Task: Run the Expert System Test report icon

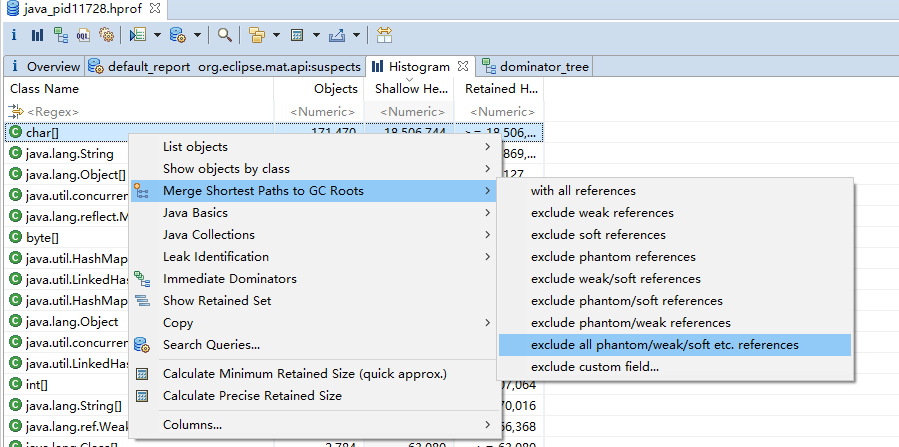Action: click(x=138, y=36)
